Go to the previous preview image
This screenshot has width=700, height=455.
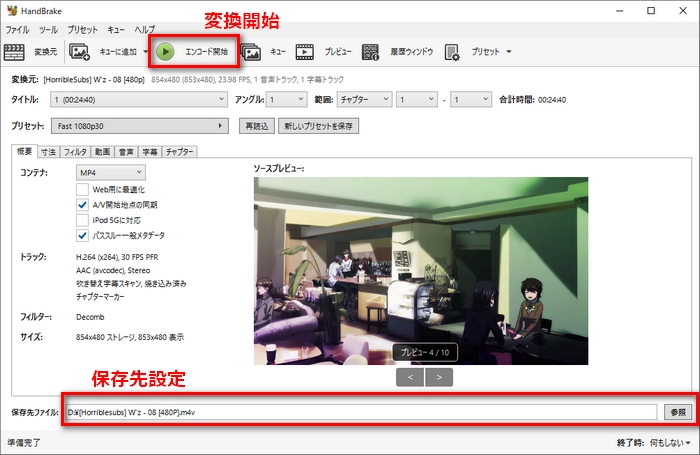(x=410, y=377)
